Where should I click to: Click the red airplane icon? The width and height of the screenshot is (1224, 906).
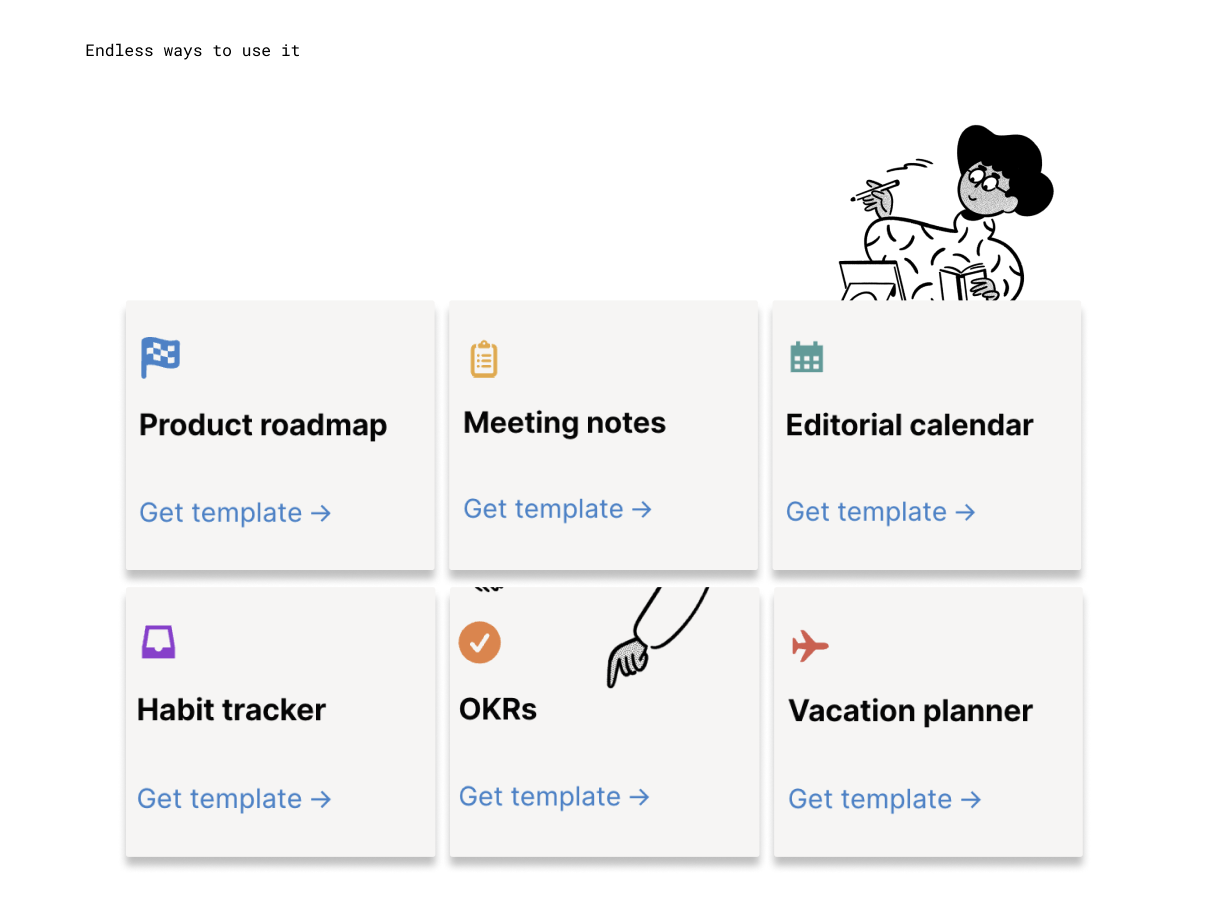810,646
